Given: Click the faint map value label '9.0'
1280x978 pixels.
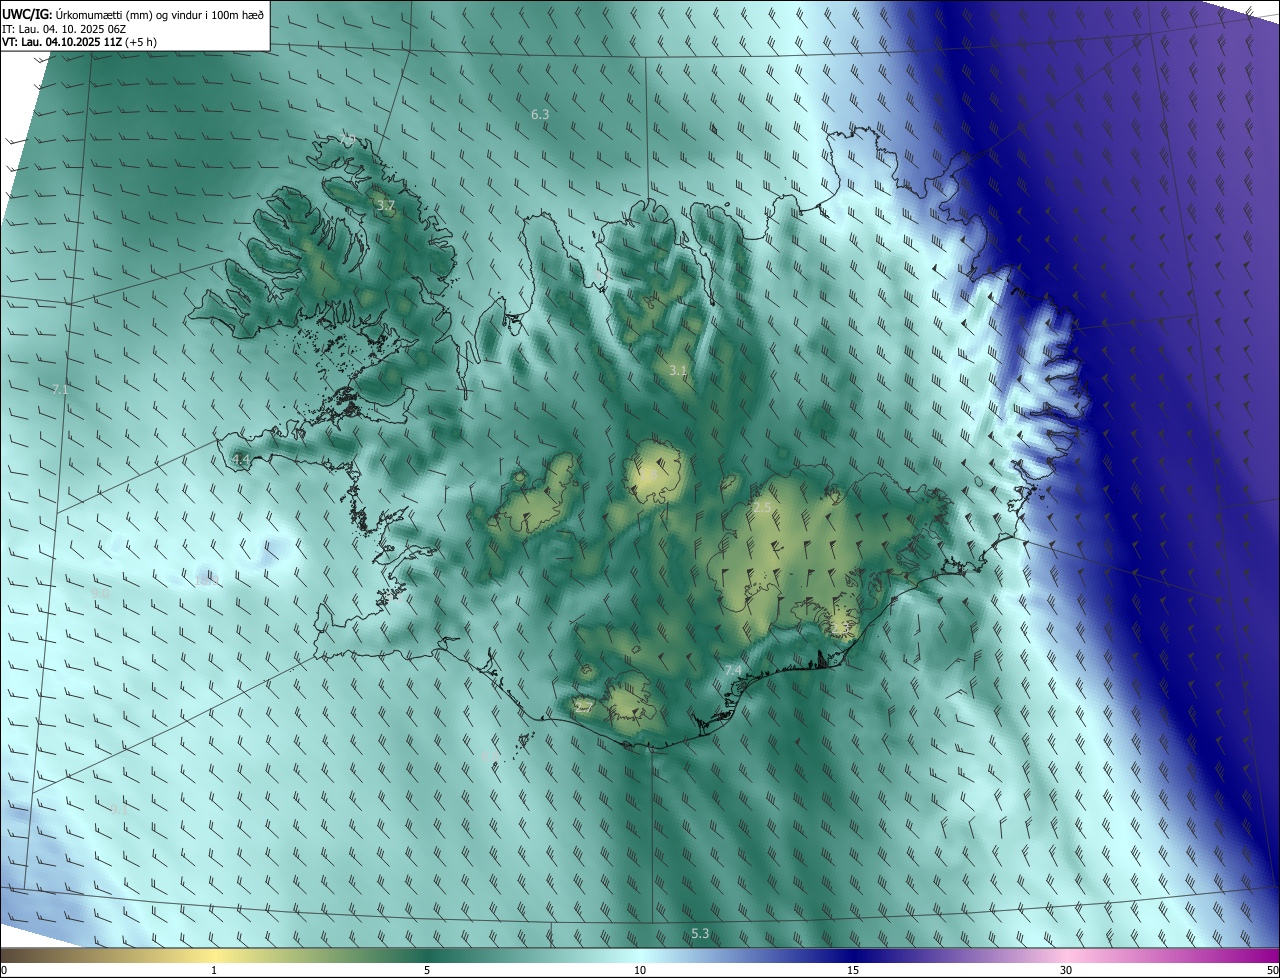Looking at the screenshot, I should coord(100,593).
